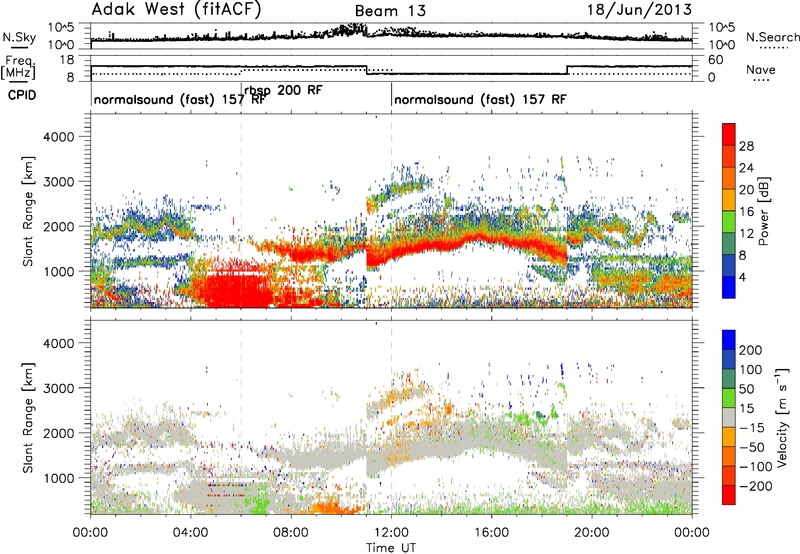Pick light green Velocity segment between 15 and 50

729,398
